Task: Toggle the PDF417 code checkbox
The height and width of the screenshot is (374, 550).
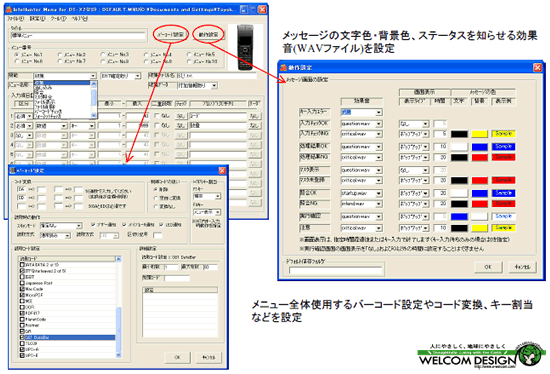Action: [x=22, y=313]
